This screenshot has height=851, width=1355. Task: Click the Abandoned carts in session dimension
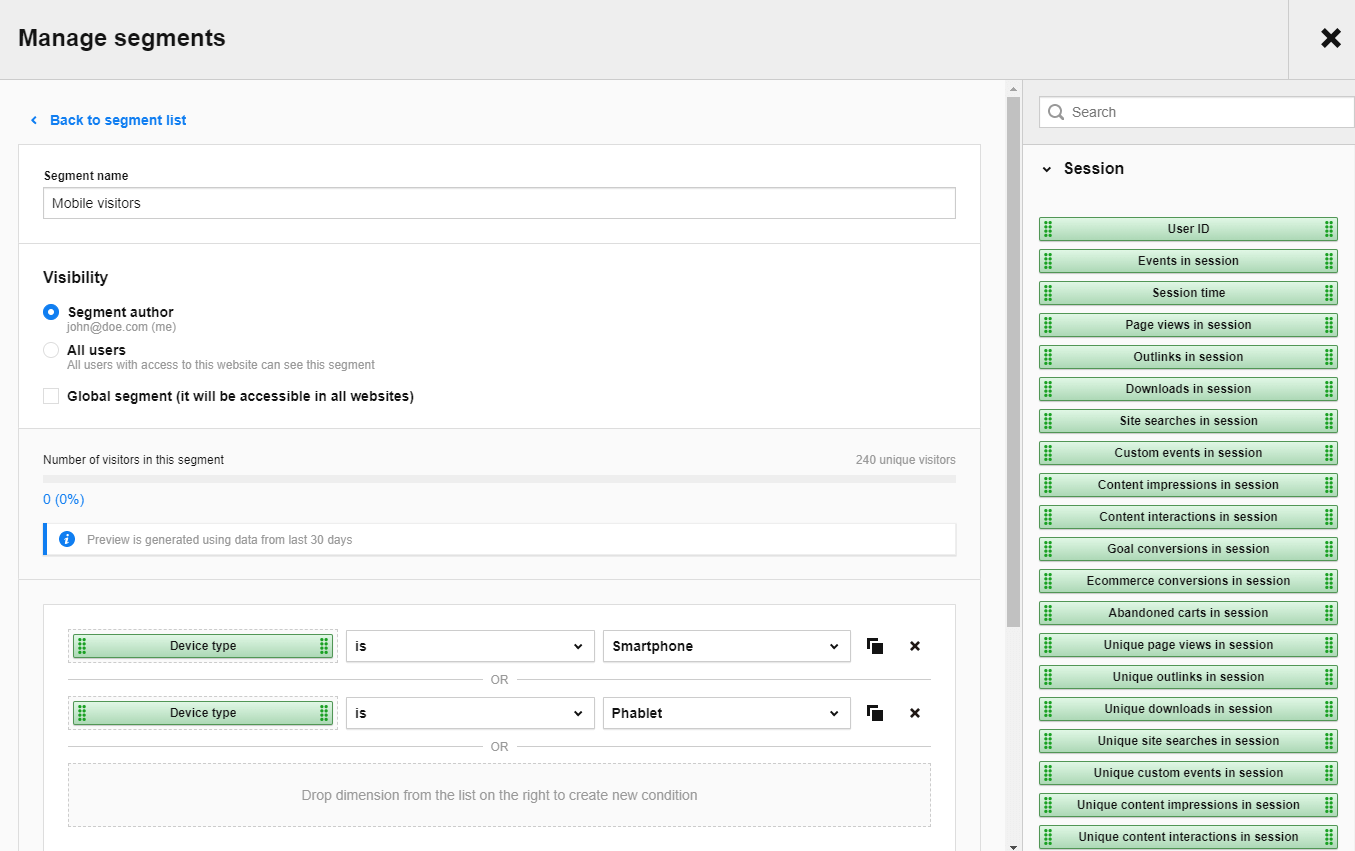click(x=1188, y=613)
